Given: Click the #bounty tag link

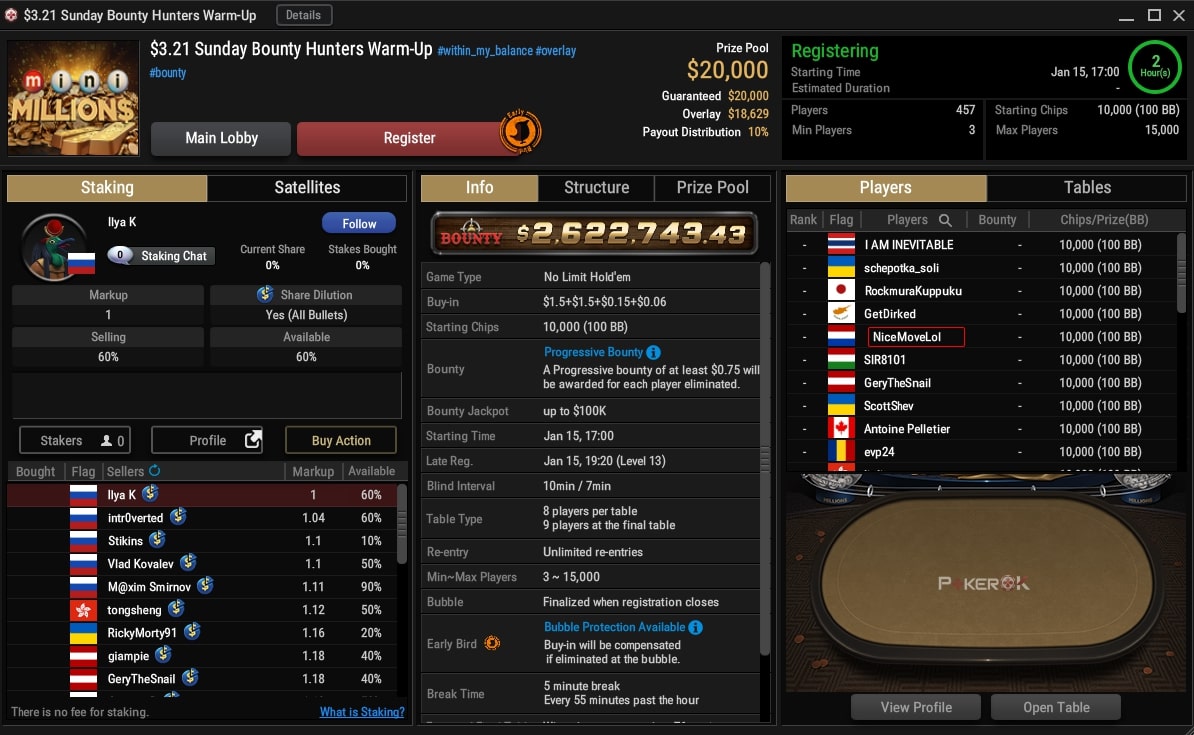Looking at the screenshot, I should 168,73.
